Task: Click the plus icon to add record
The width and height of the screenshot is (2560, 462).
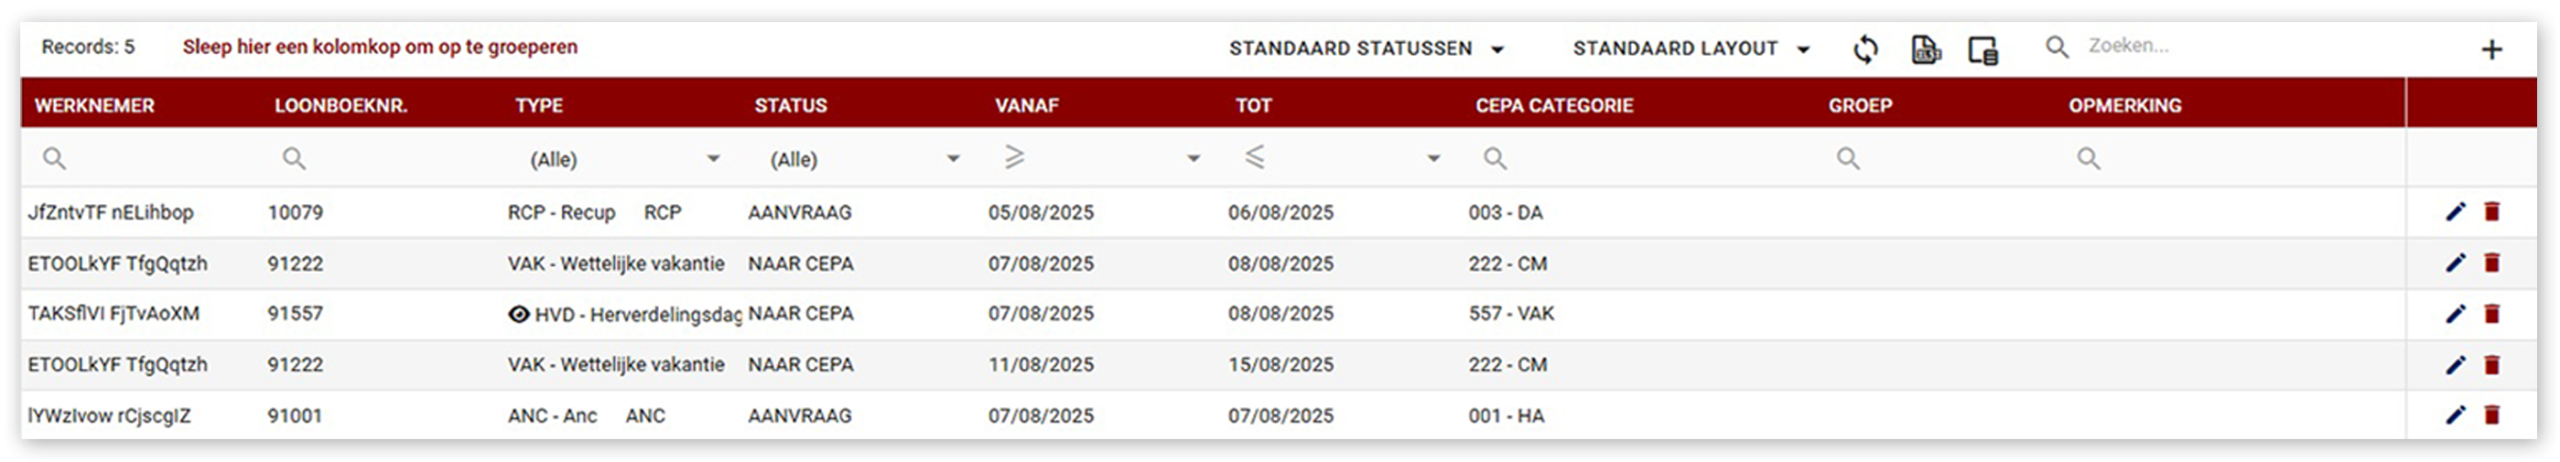Action: pyautogui.click(x=2491, y=49)
